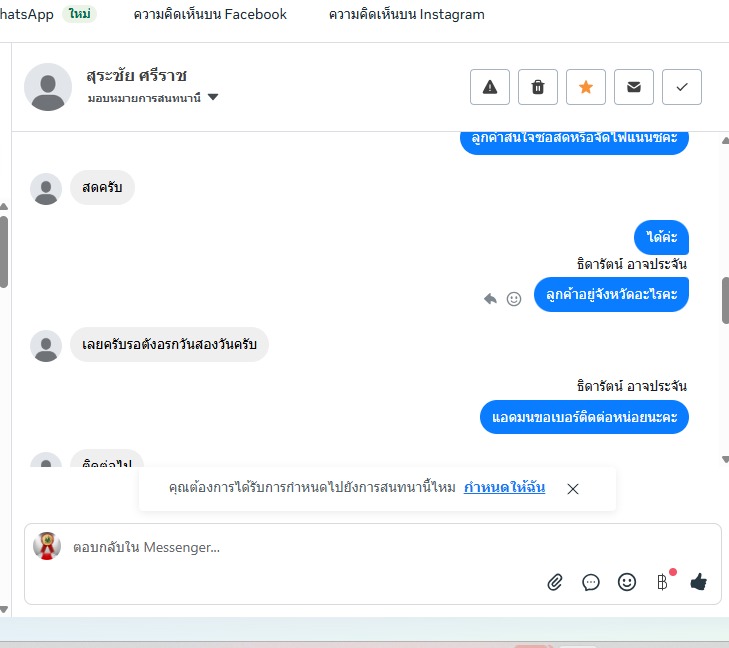Open the Baht payment request icon
729x648 pixels.
[x=663, y=582]
